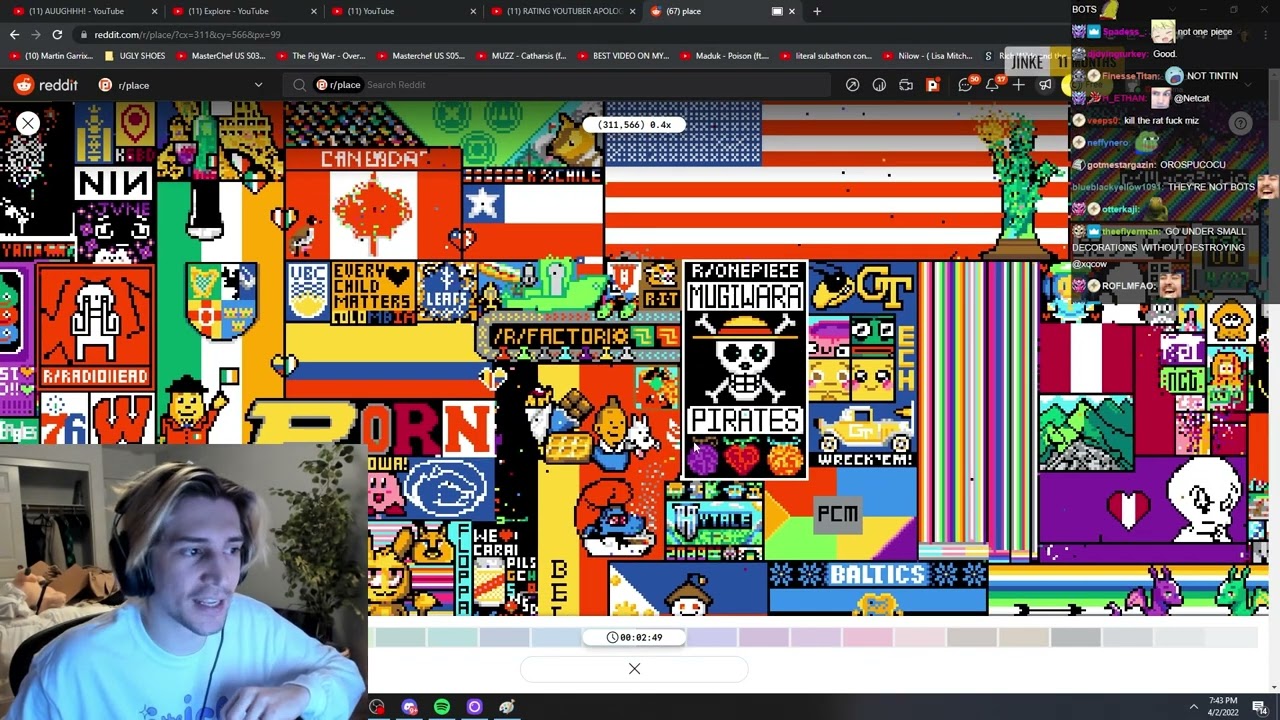The image size is (1280, 720).
Task: Click the media indicator icon on place tab
Action: pyautogui.click(x=777, y=11)
